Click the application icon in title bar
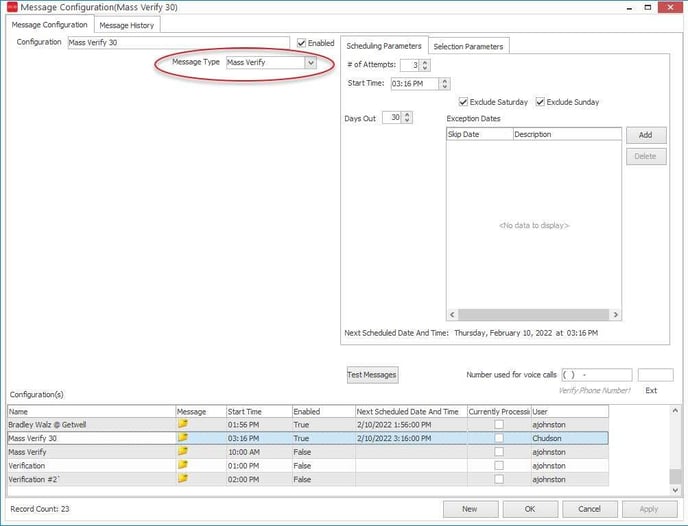This screenshot has height=526, width=688. coord(11,8)
